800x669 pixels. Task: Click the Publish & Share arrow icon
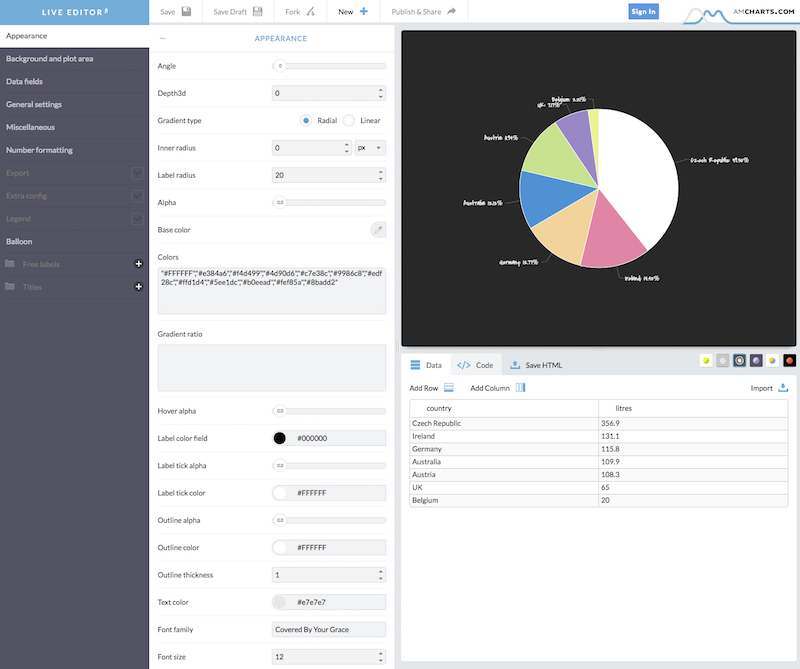(452, 12)
